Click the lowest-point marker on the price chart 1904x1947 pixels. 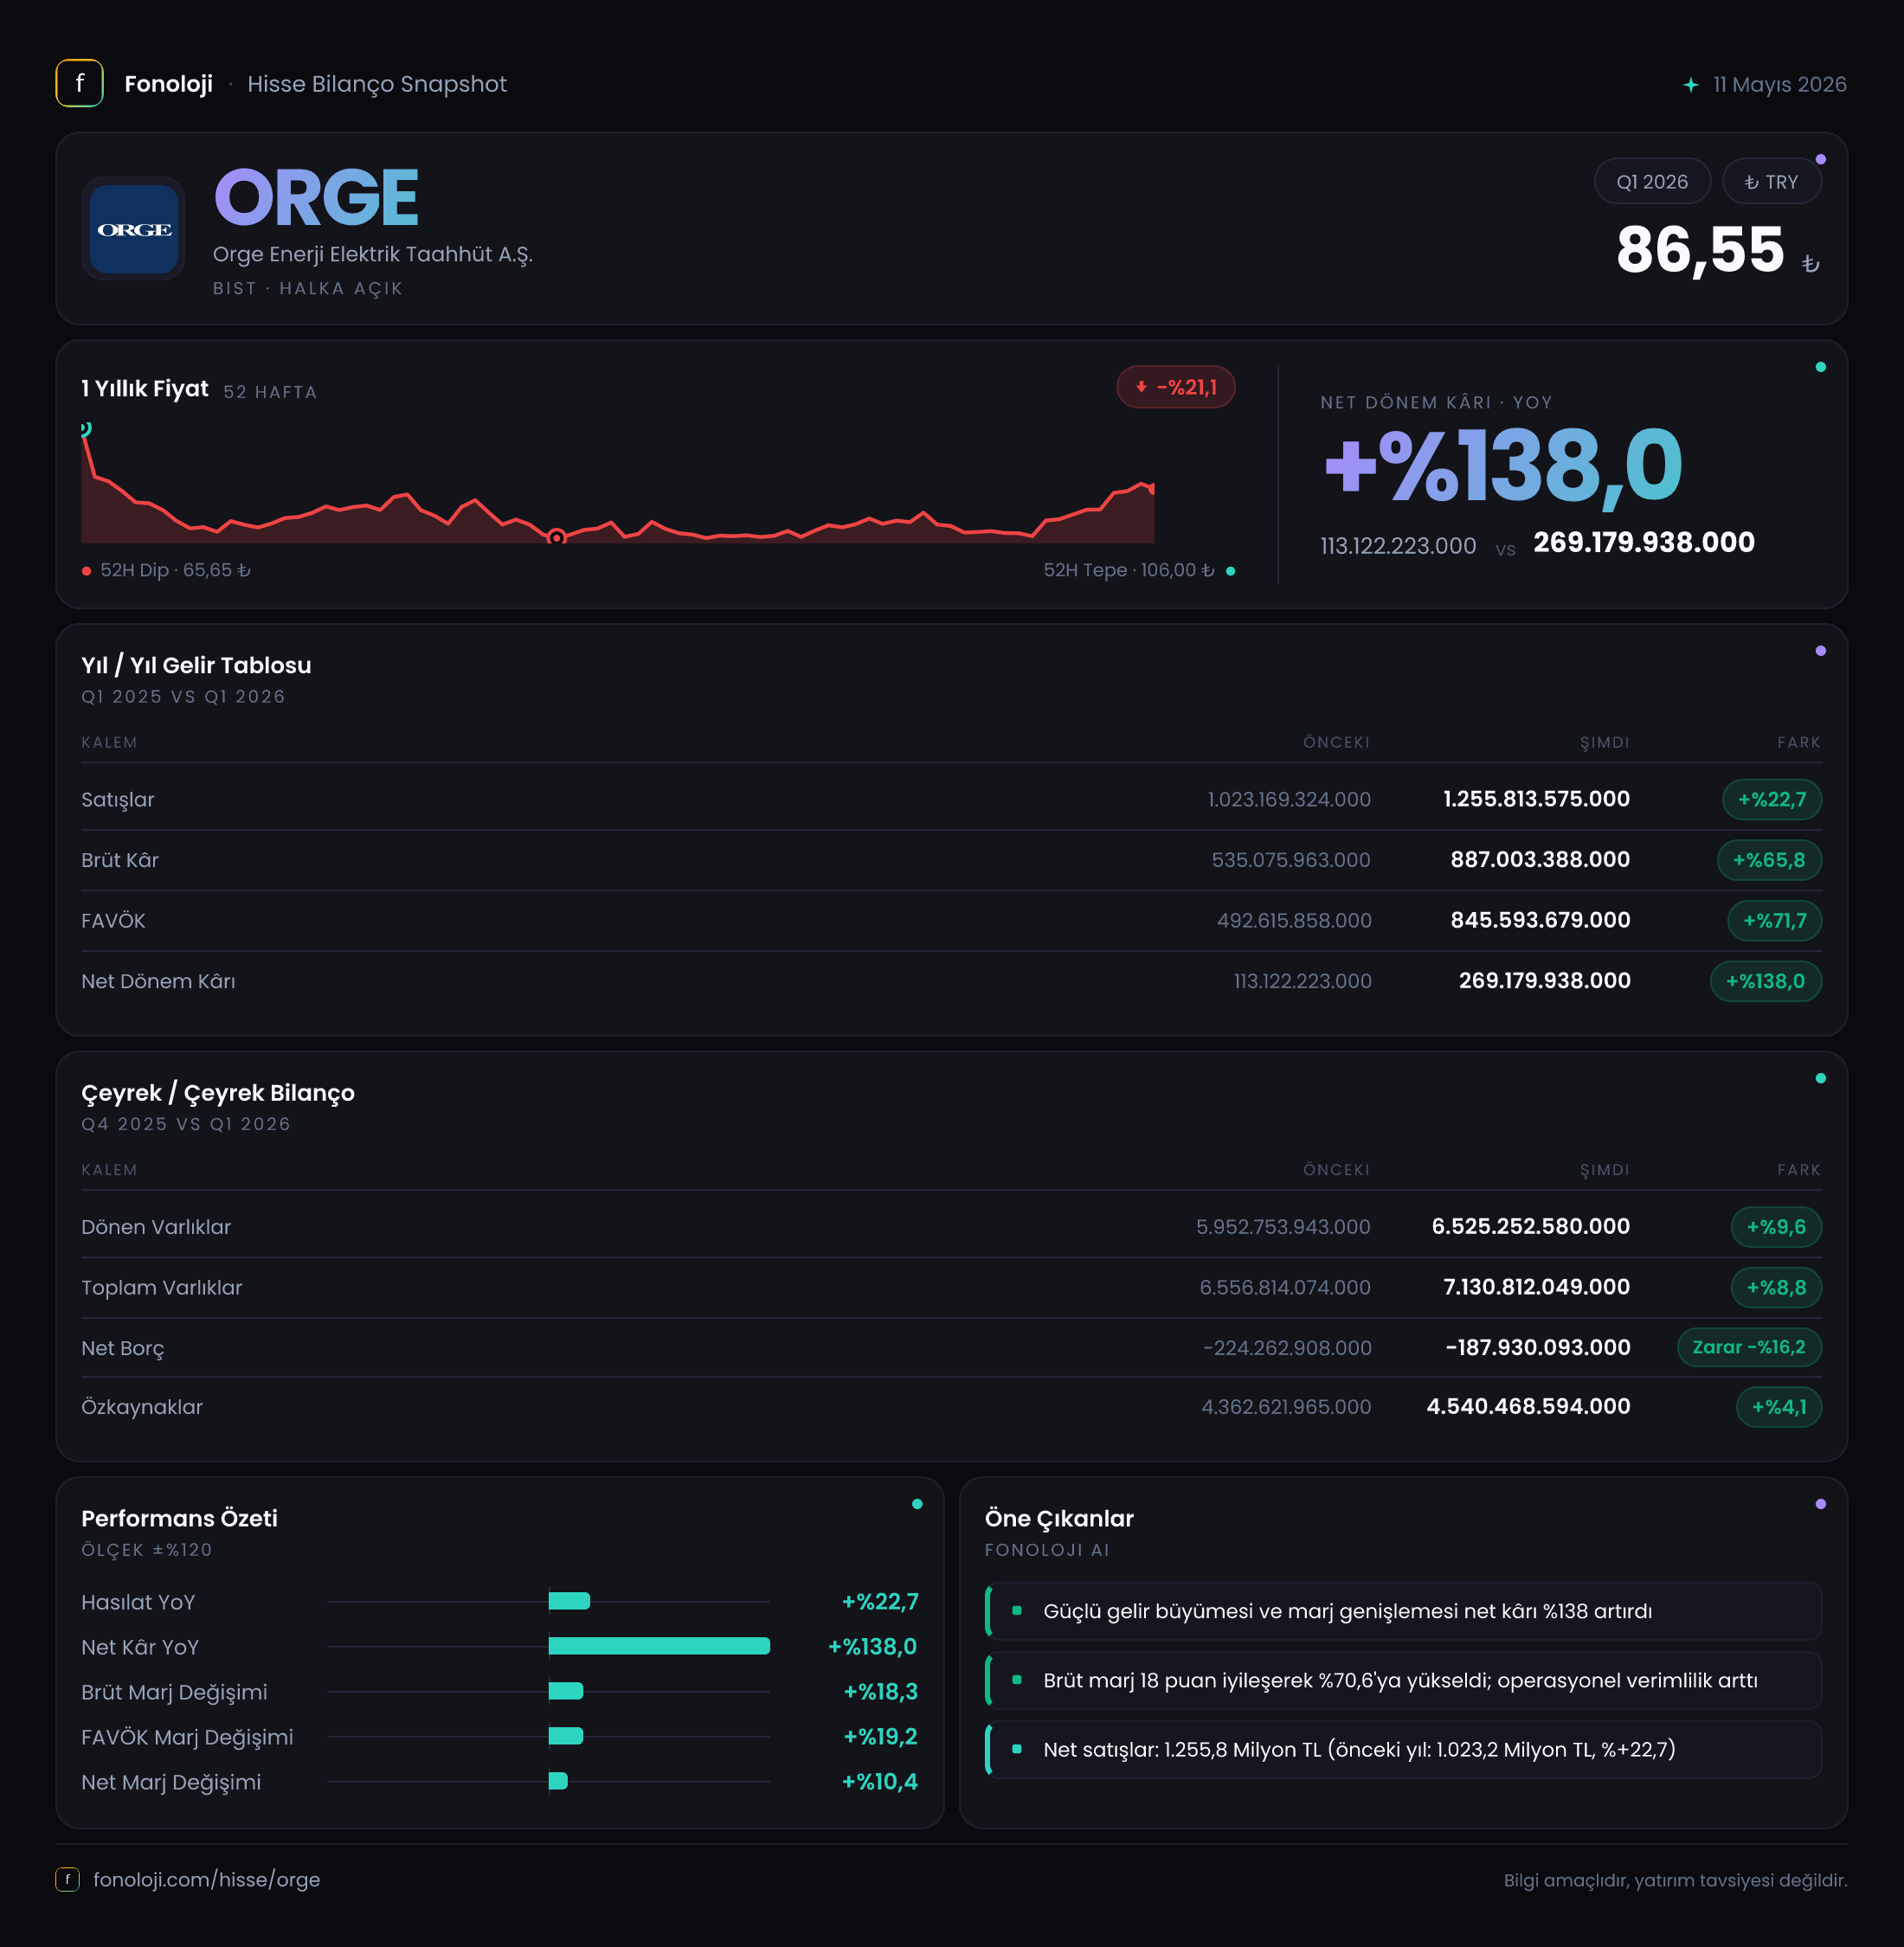pos(557,537)
